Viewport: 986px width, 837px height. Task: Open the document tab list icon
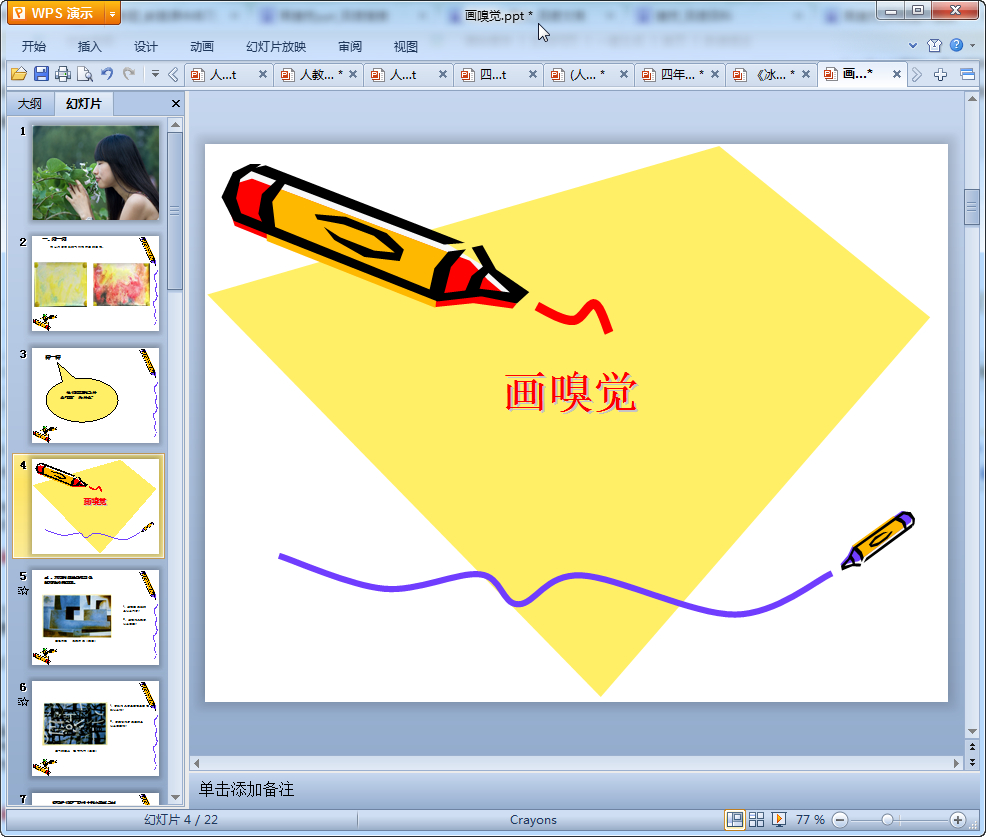point(968,75)
